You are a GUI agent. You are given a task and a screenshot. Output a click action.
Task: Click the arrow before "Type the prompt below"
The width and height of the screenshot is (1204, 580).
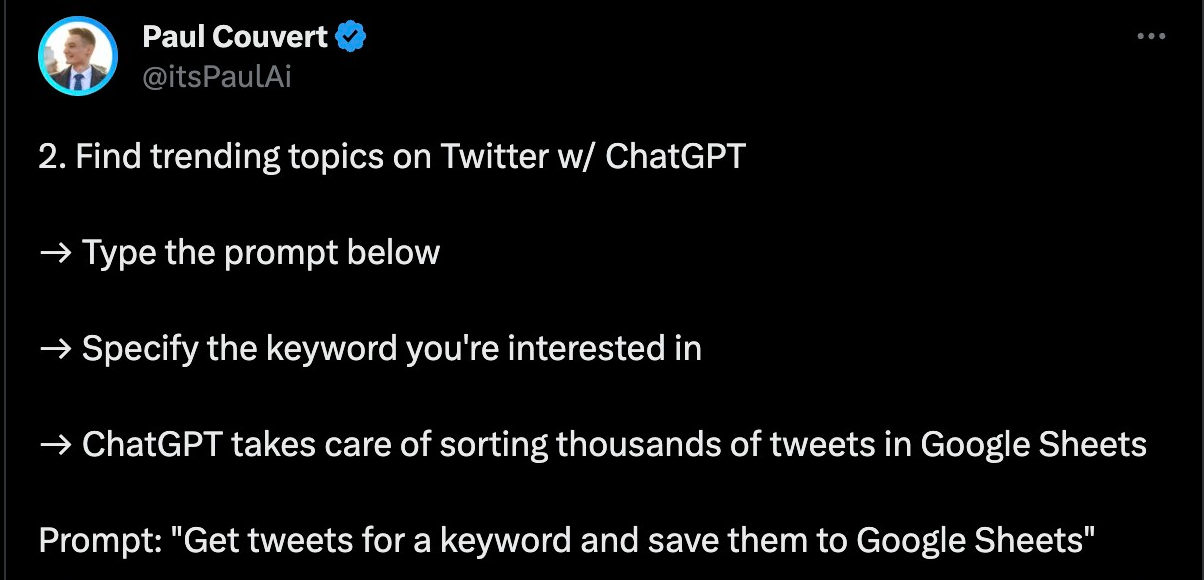click(x=55, y=252)
